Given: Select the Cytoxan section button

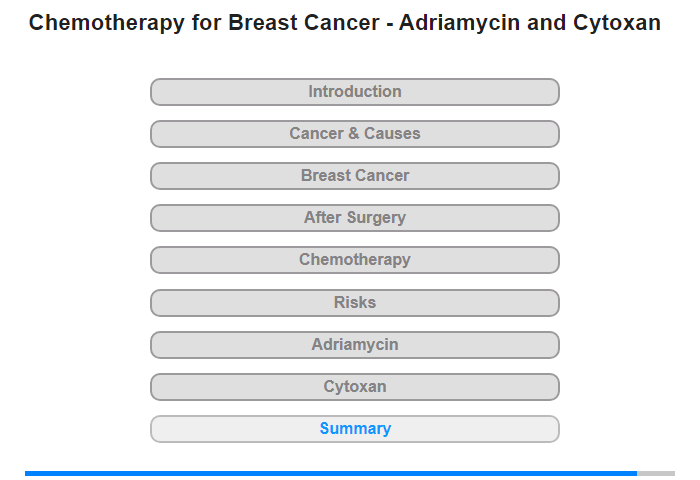Looking at the screenshot, I should [355, 387].
